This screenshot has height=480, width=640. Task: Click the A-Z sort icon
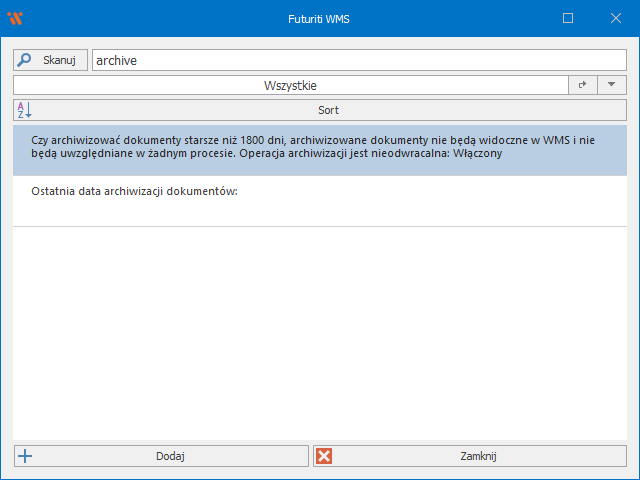pos(25,110)
